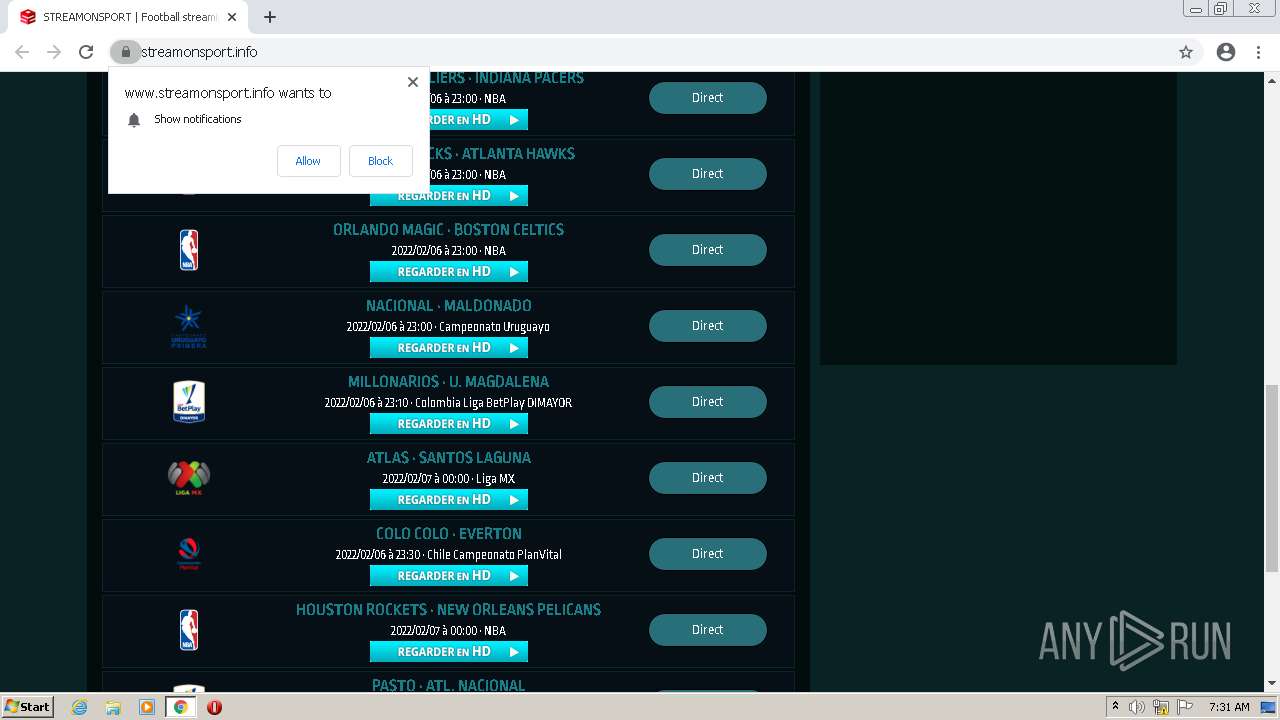Image resolution: width=1280 pixels, height=720 pixels.
Task: Click Regarder en HD for Colo Colo
Action: click(x=449, y=576)
